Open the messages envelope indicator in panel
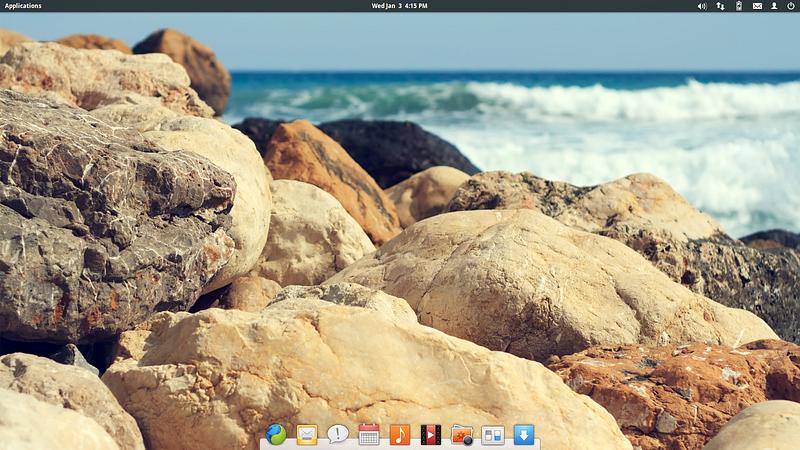The height and width of the screenshot is (450, 800). point(757,6)
